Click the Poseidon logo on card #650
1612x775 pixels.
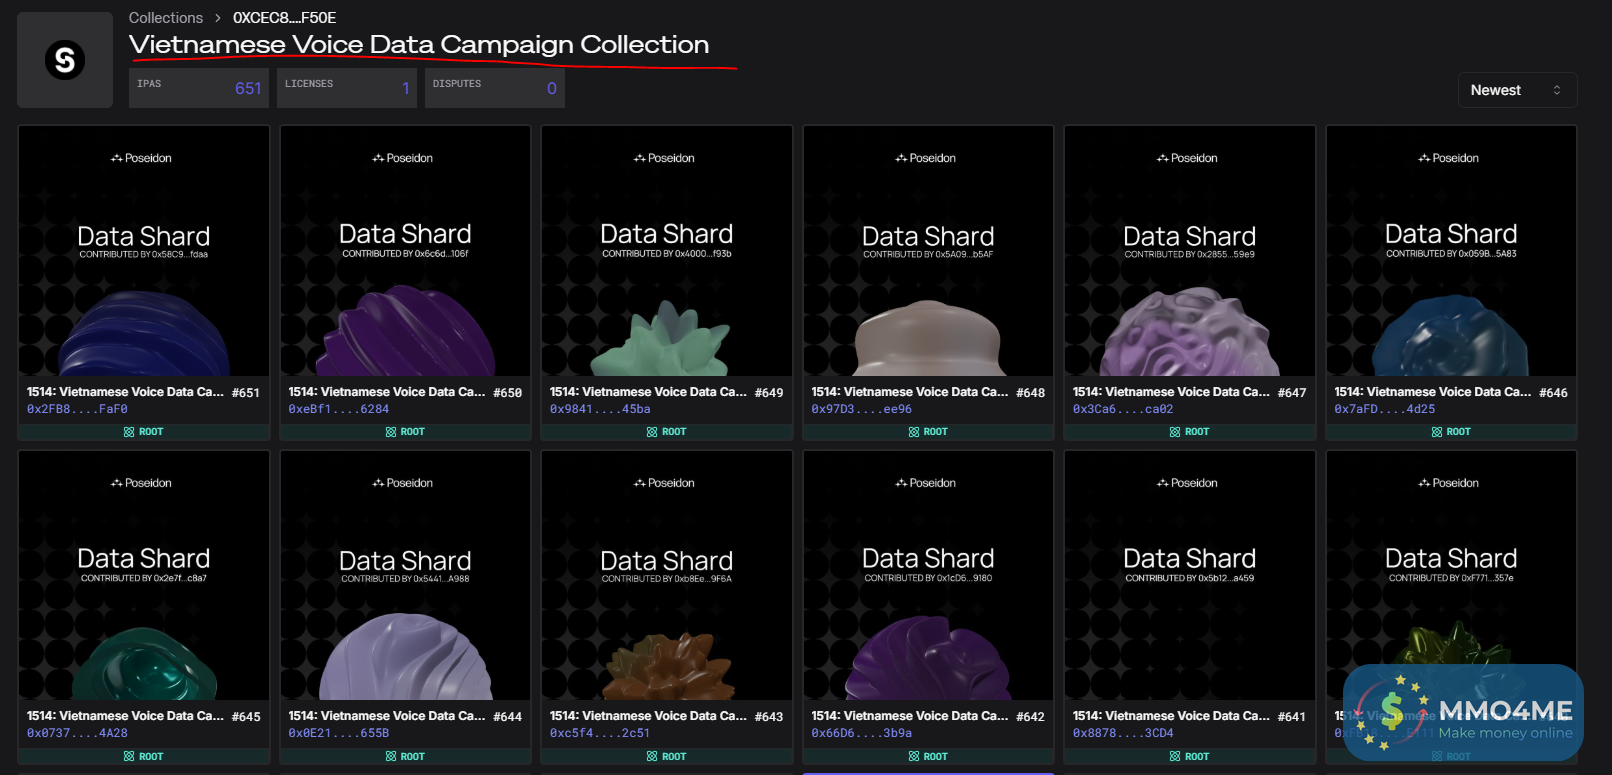coord(379,158)
